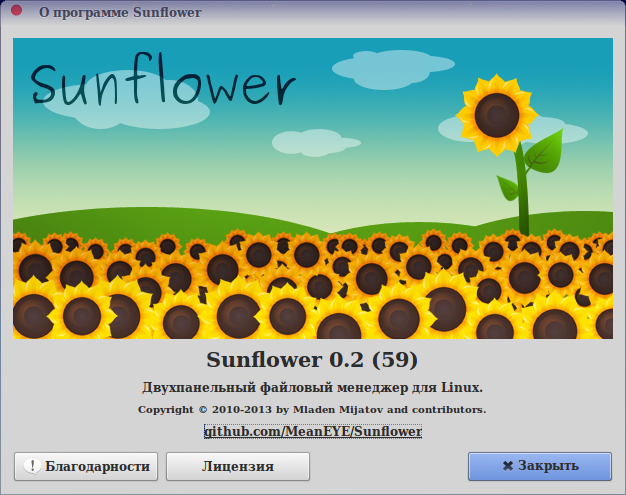
Task: Click the copyright line mentioning Mladen Mijatov
Action: coord(312,410)
